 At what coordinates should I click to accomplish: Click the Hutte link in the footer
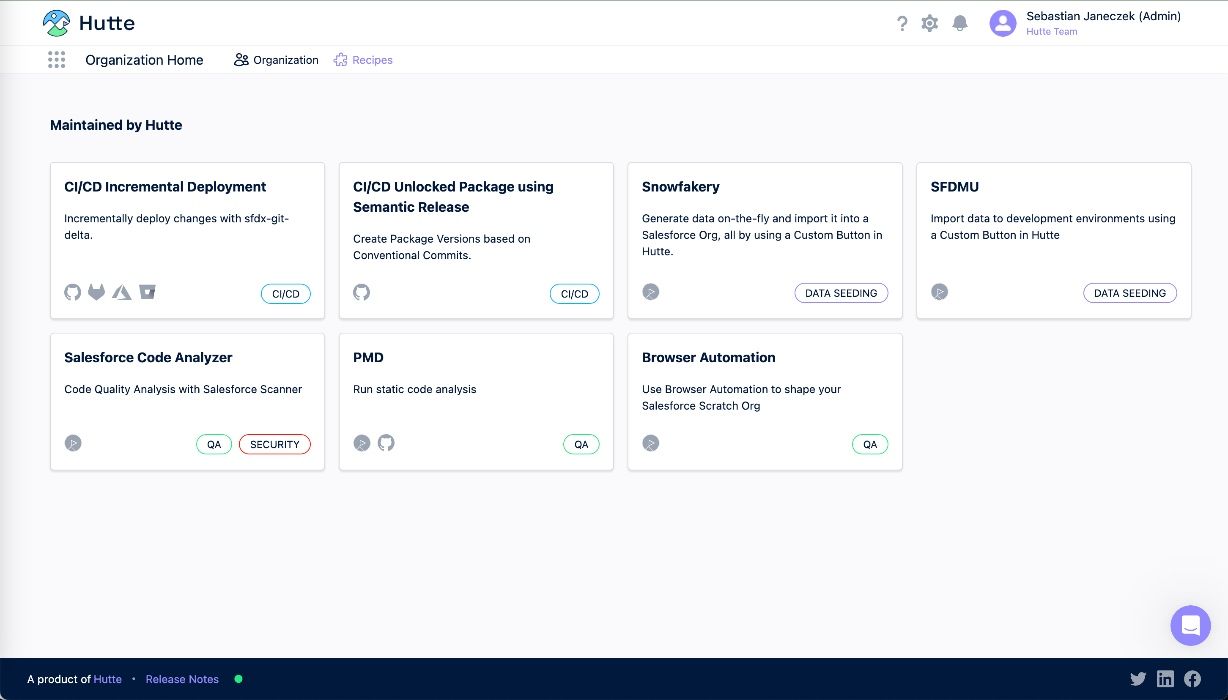(x=107, y=679)
